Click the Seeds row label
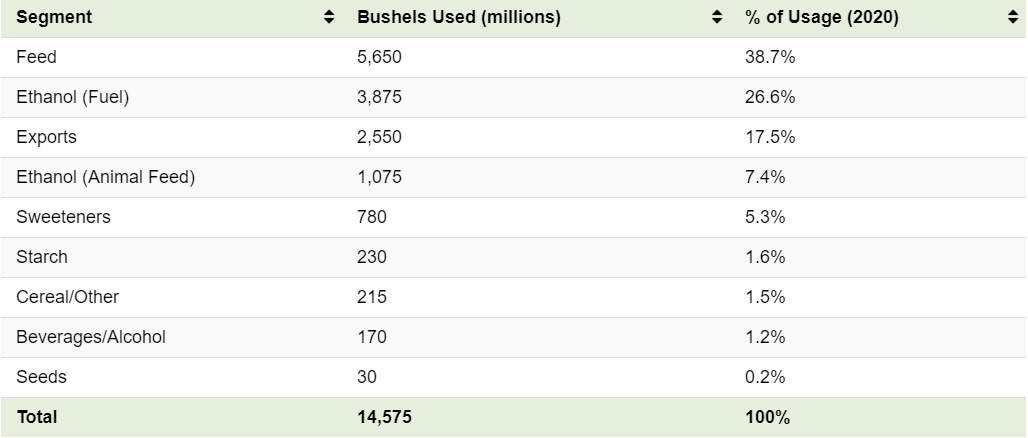 41,377
